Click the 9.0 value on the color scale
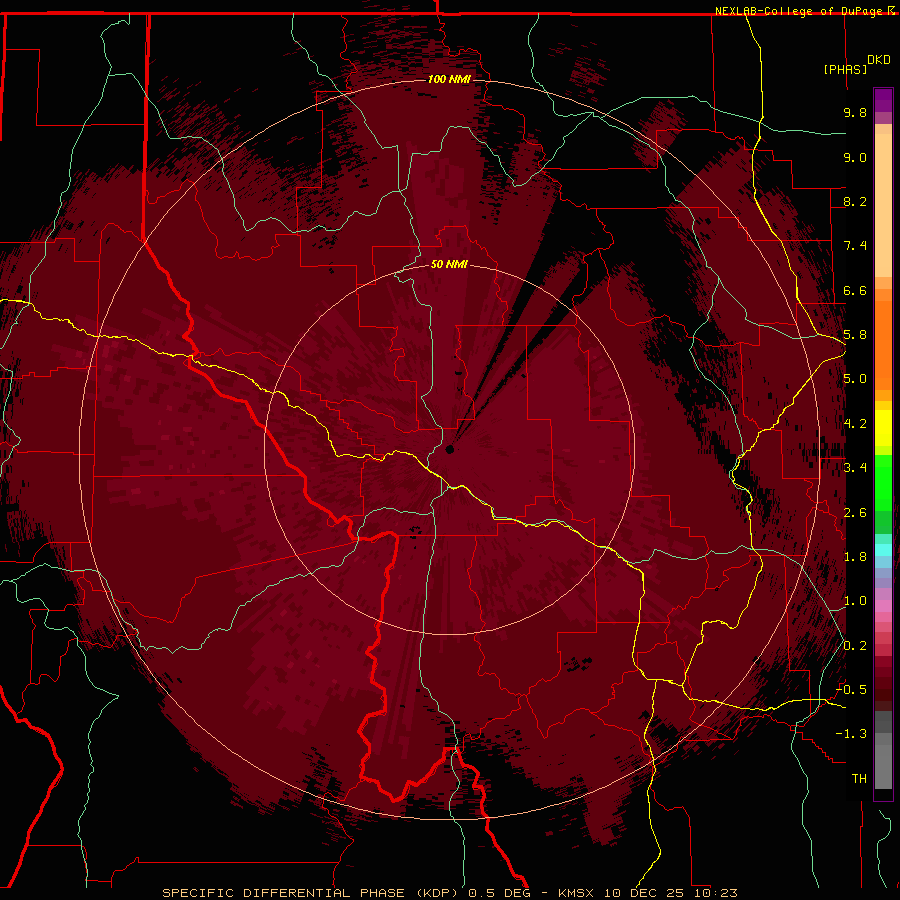This screenshot has width=900, height=900. click(855, 157)
